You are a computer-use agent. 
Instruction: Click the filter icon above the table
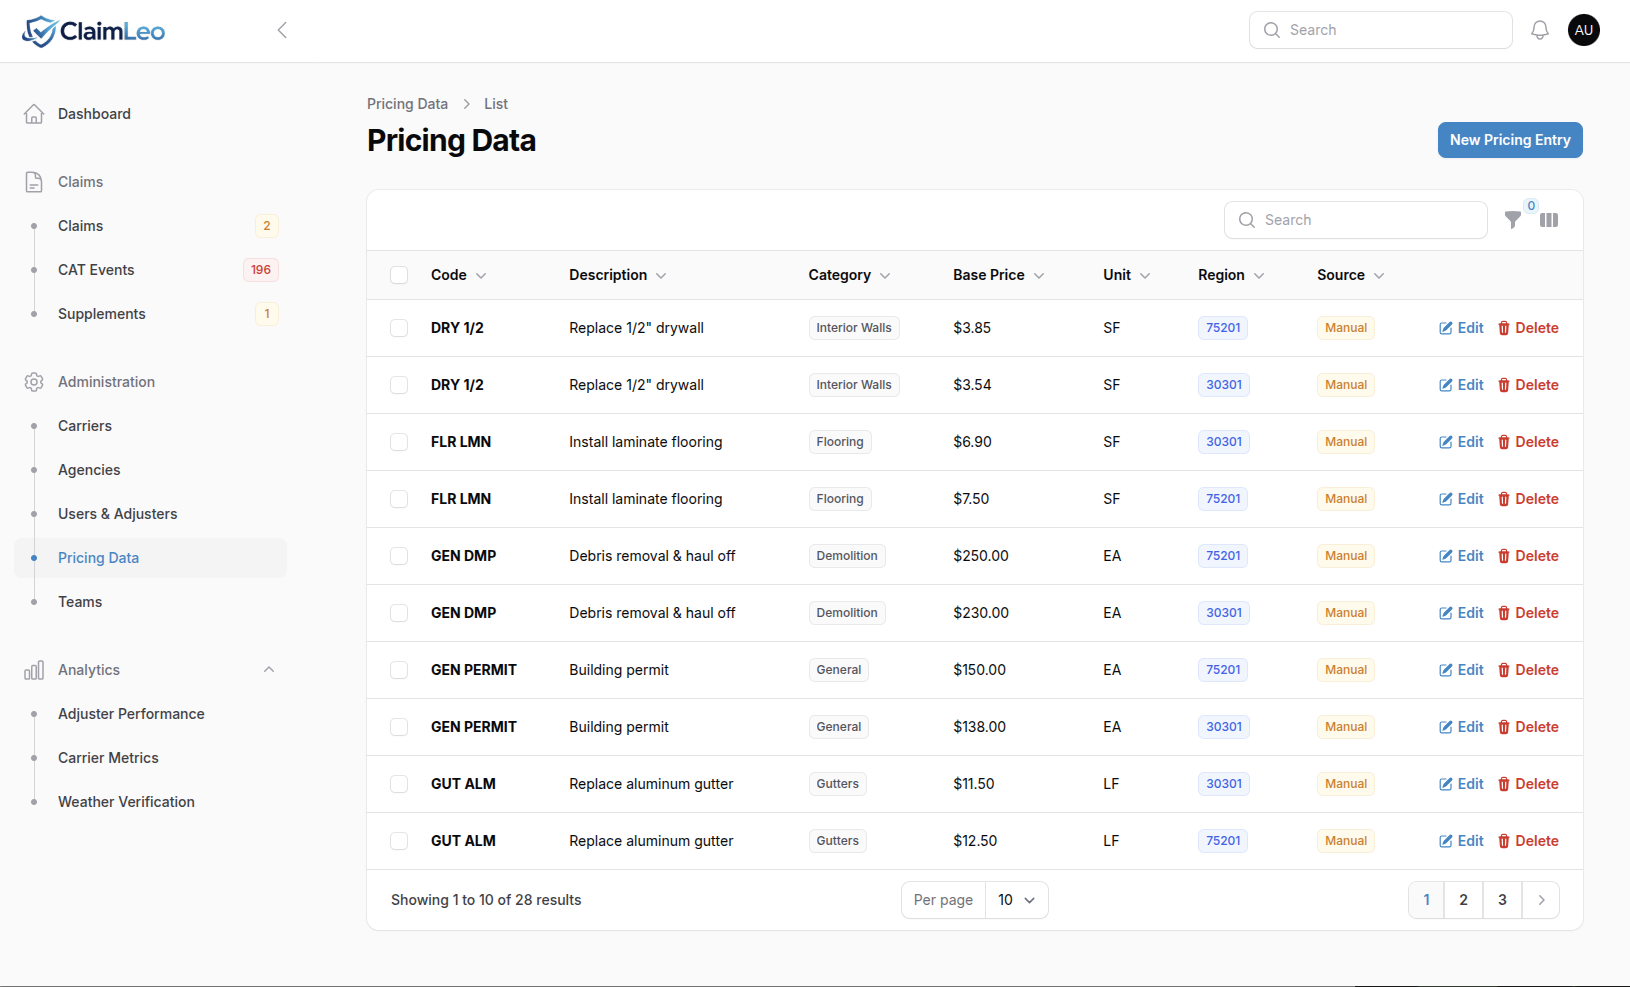pos(1514,220)
